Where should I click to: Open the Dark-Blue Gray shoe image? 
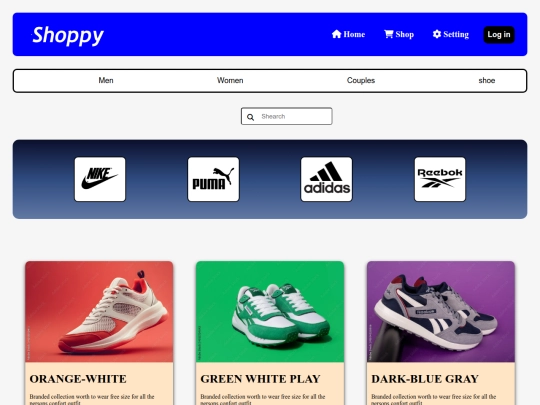point(441,311)
